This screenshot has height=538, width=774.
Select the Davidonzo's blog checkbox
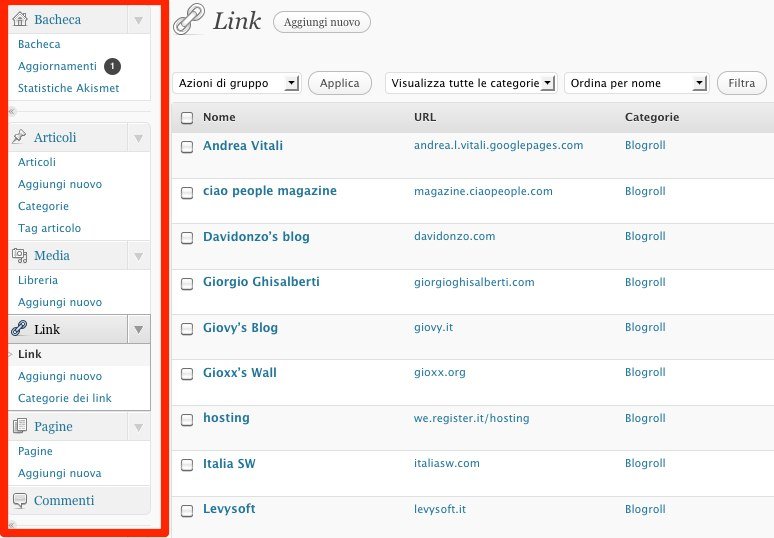[x=187, y=237]
